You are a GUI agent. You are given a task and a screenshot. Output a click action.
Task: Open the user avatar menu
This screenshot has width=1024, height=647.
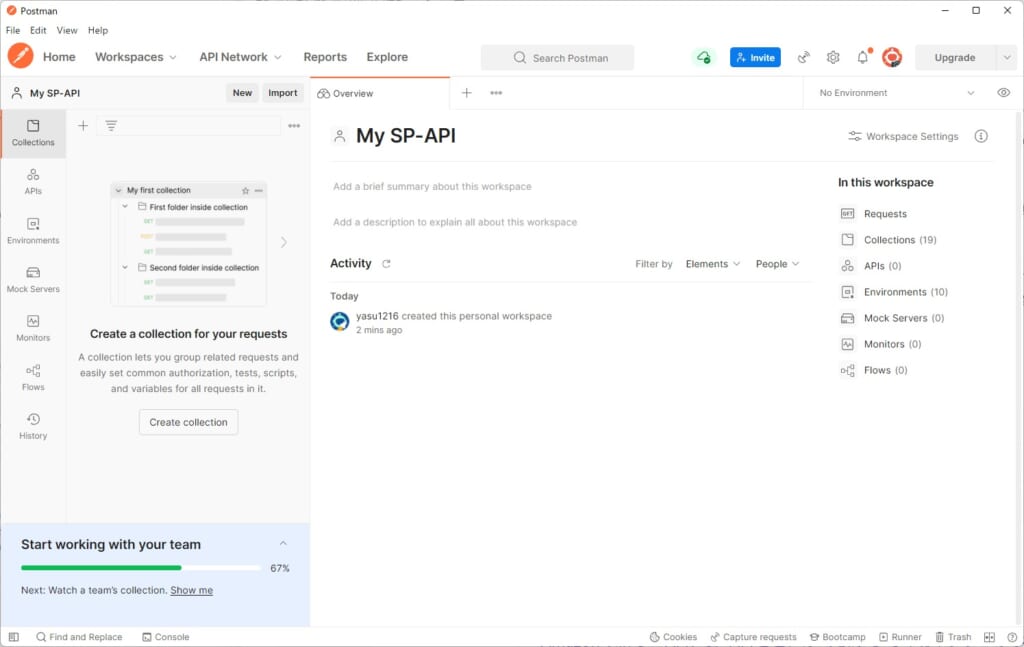coord(892,57)
